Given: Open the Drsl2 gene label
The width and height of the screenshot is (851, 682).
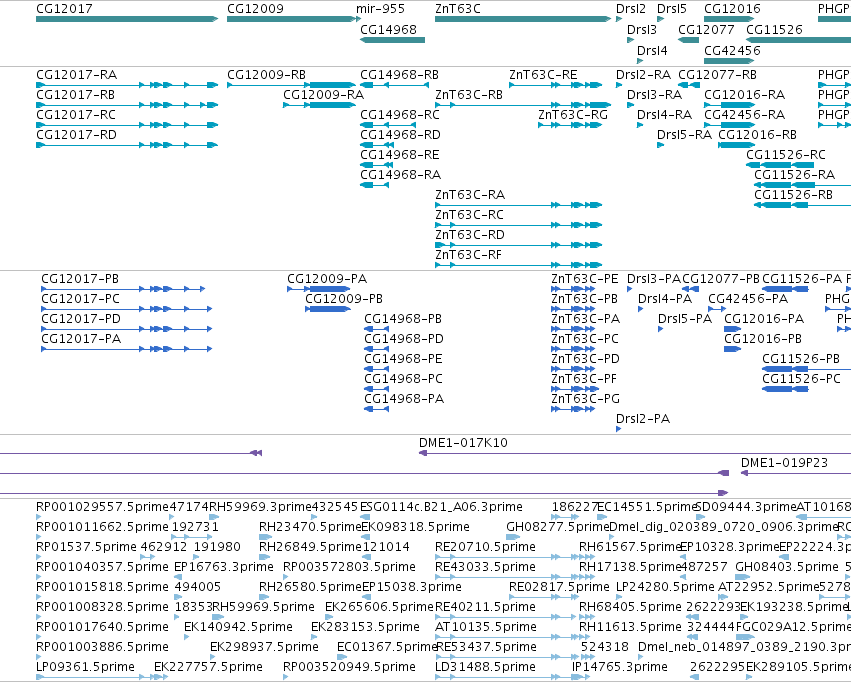Looking at the screenshot, I should coord(631,9).
